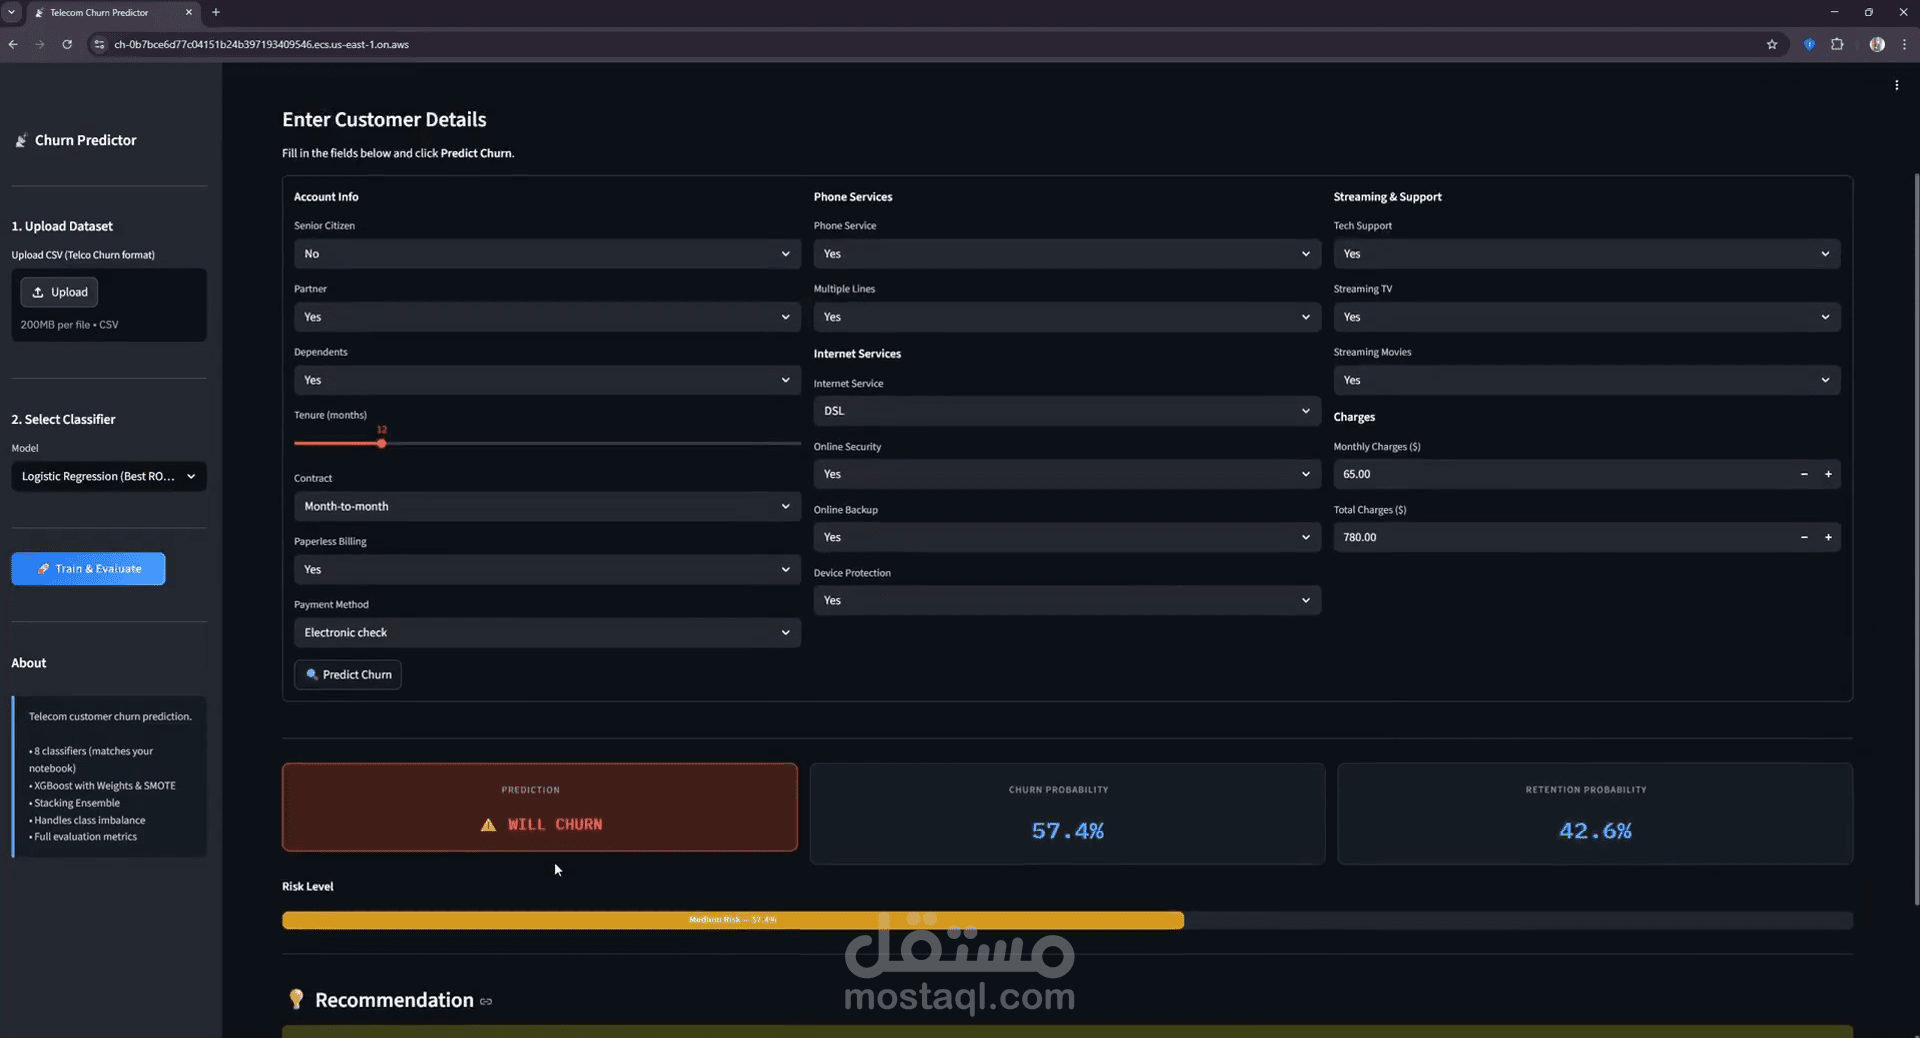Click the Churn Predictor sidebar title
This screenshot has height=1038, width=1920.
85,140
